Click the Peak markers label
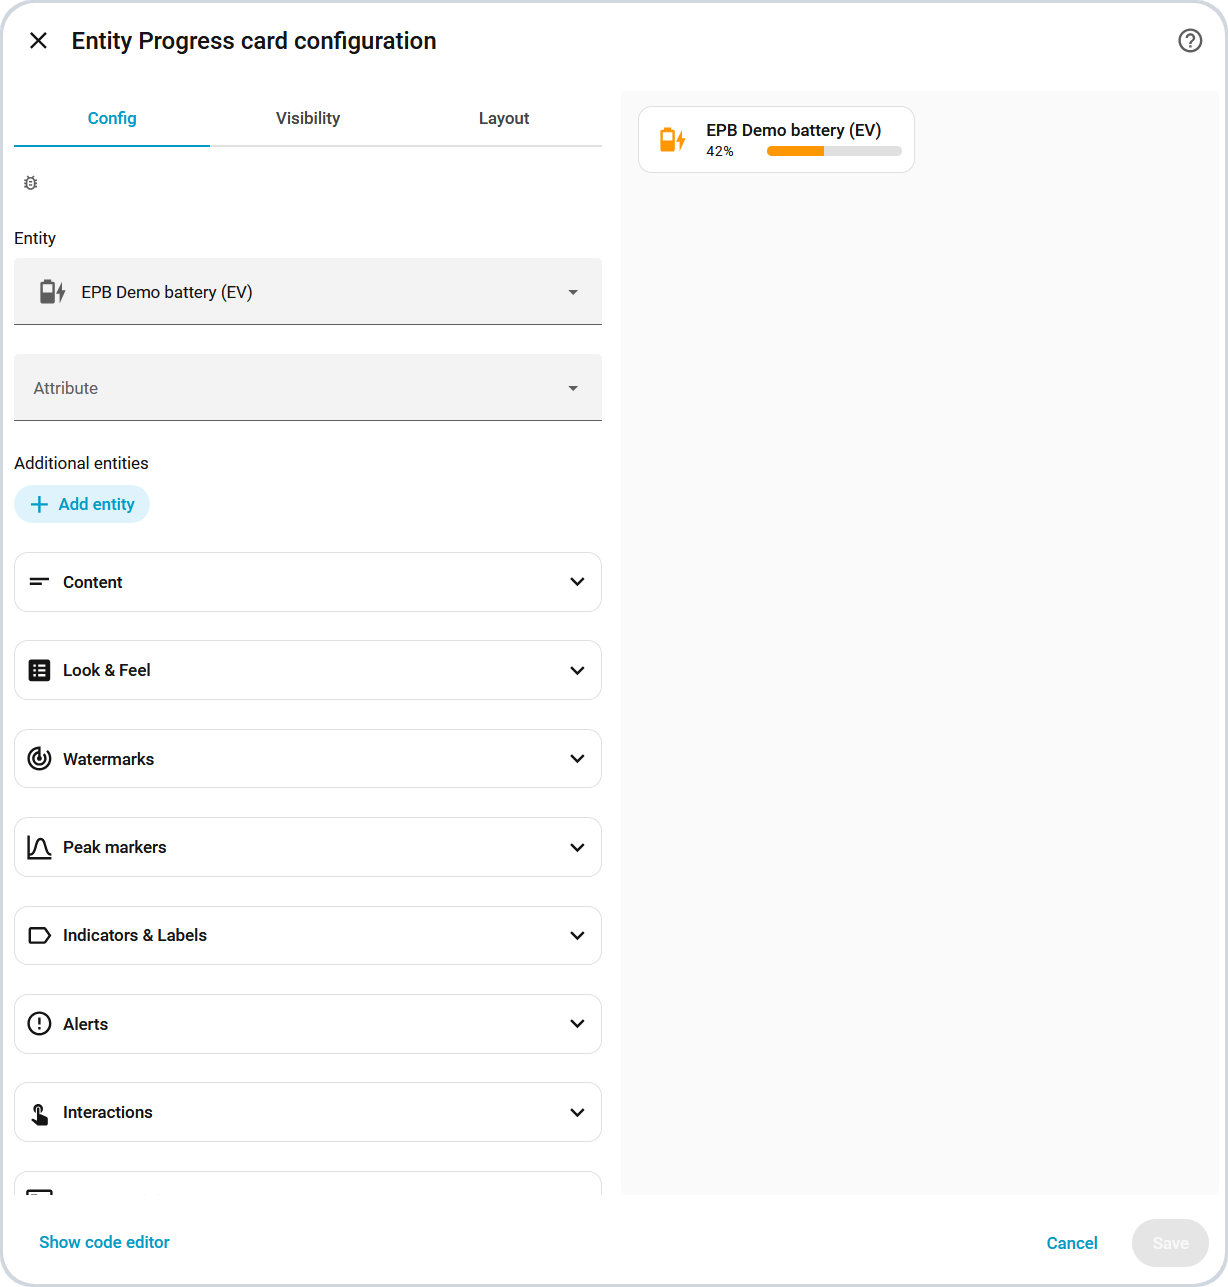The height and width of the screenshot is (1287, 1228). (x=115, y=847)
